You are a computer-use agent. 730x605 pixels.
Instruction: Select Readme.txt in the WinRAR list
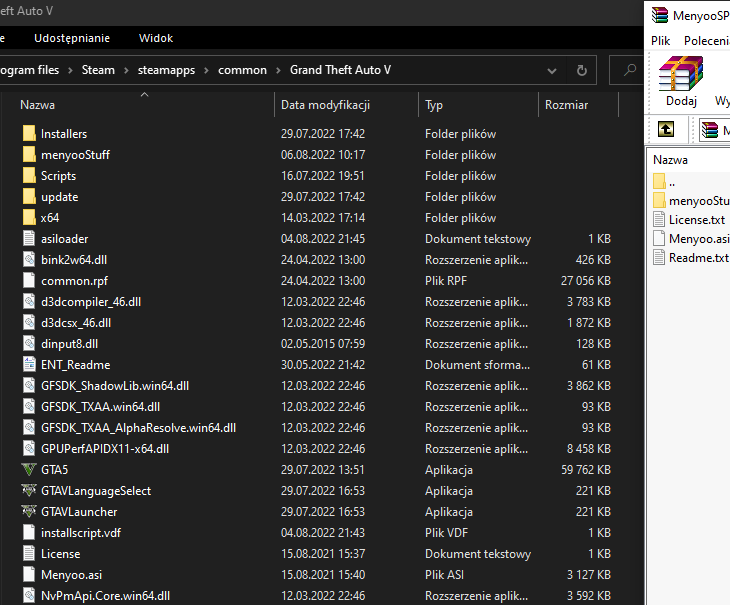pyautogui.click(x=699, y=257)
